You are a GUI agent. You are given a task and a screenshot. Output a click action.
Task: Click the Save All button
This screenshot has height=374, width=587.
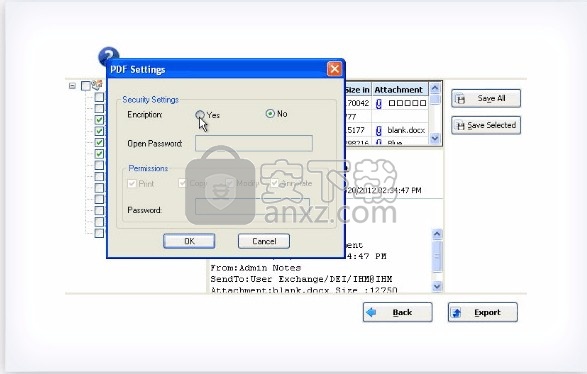(486, 98)
